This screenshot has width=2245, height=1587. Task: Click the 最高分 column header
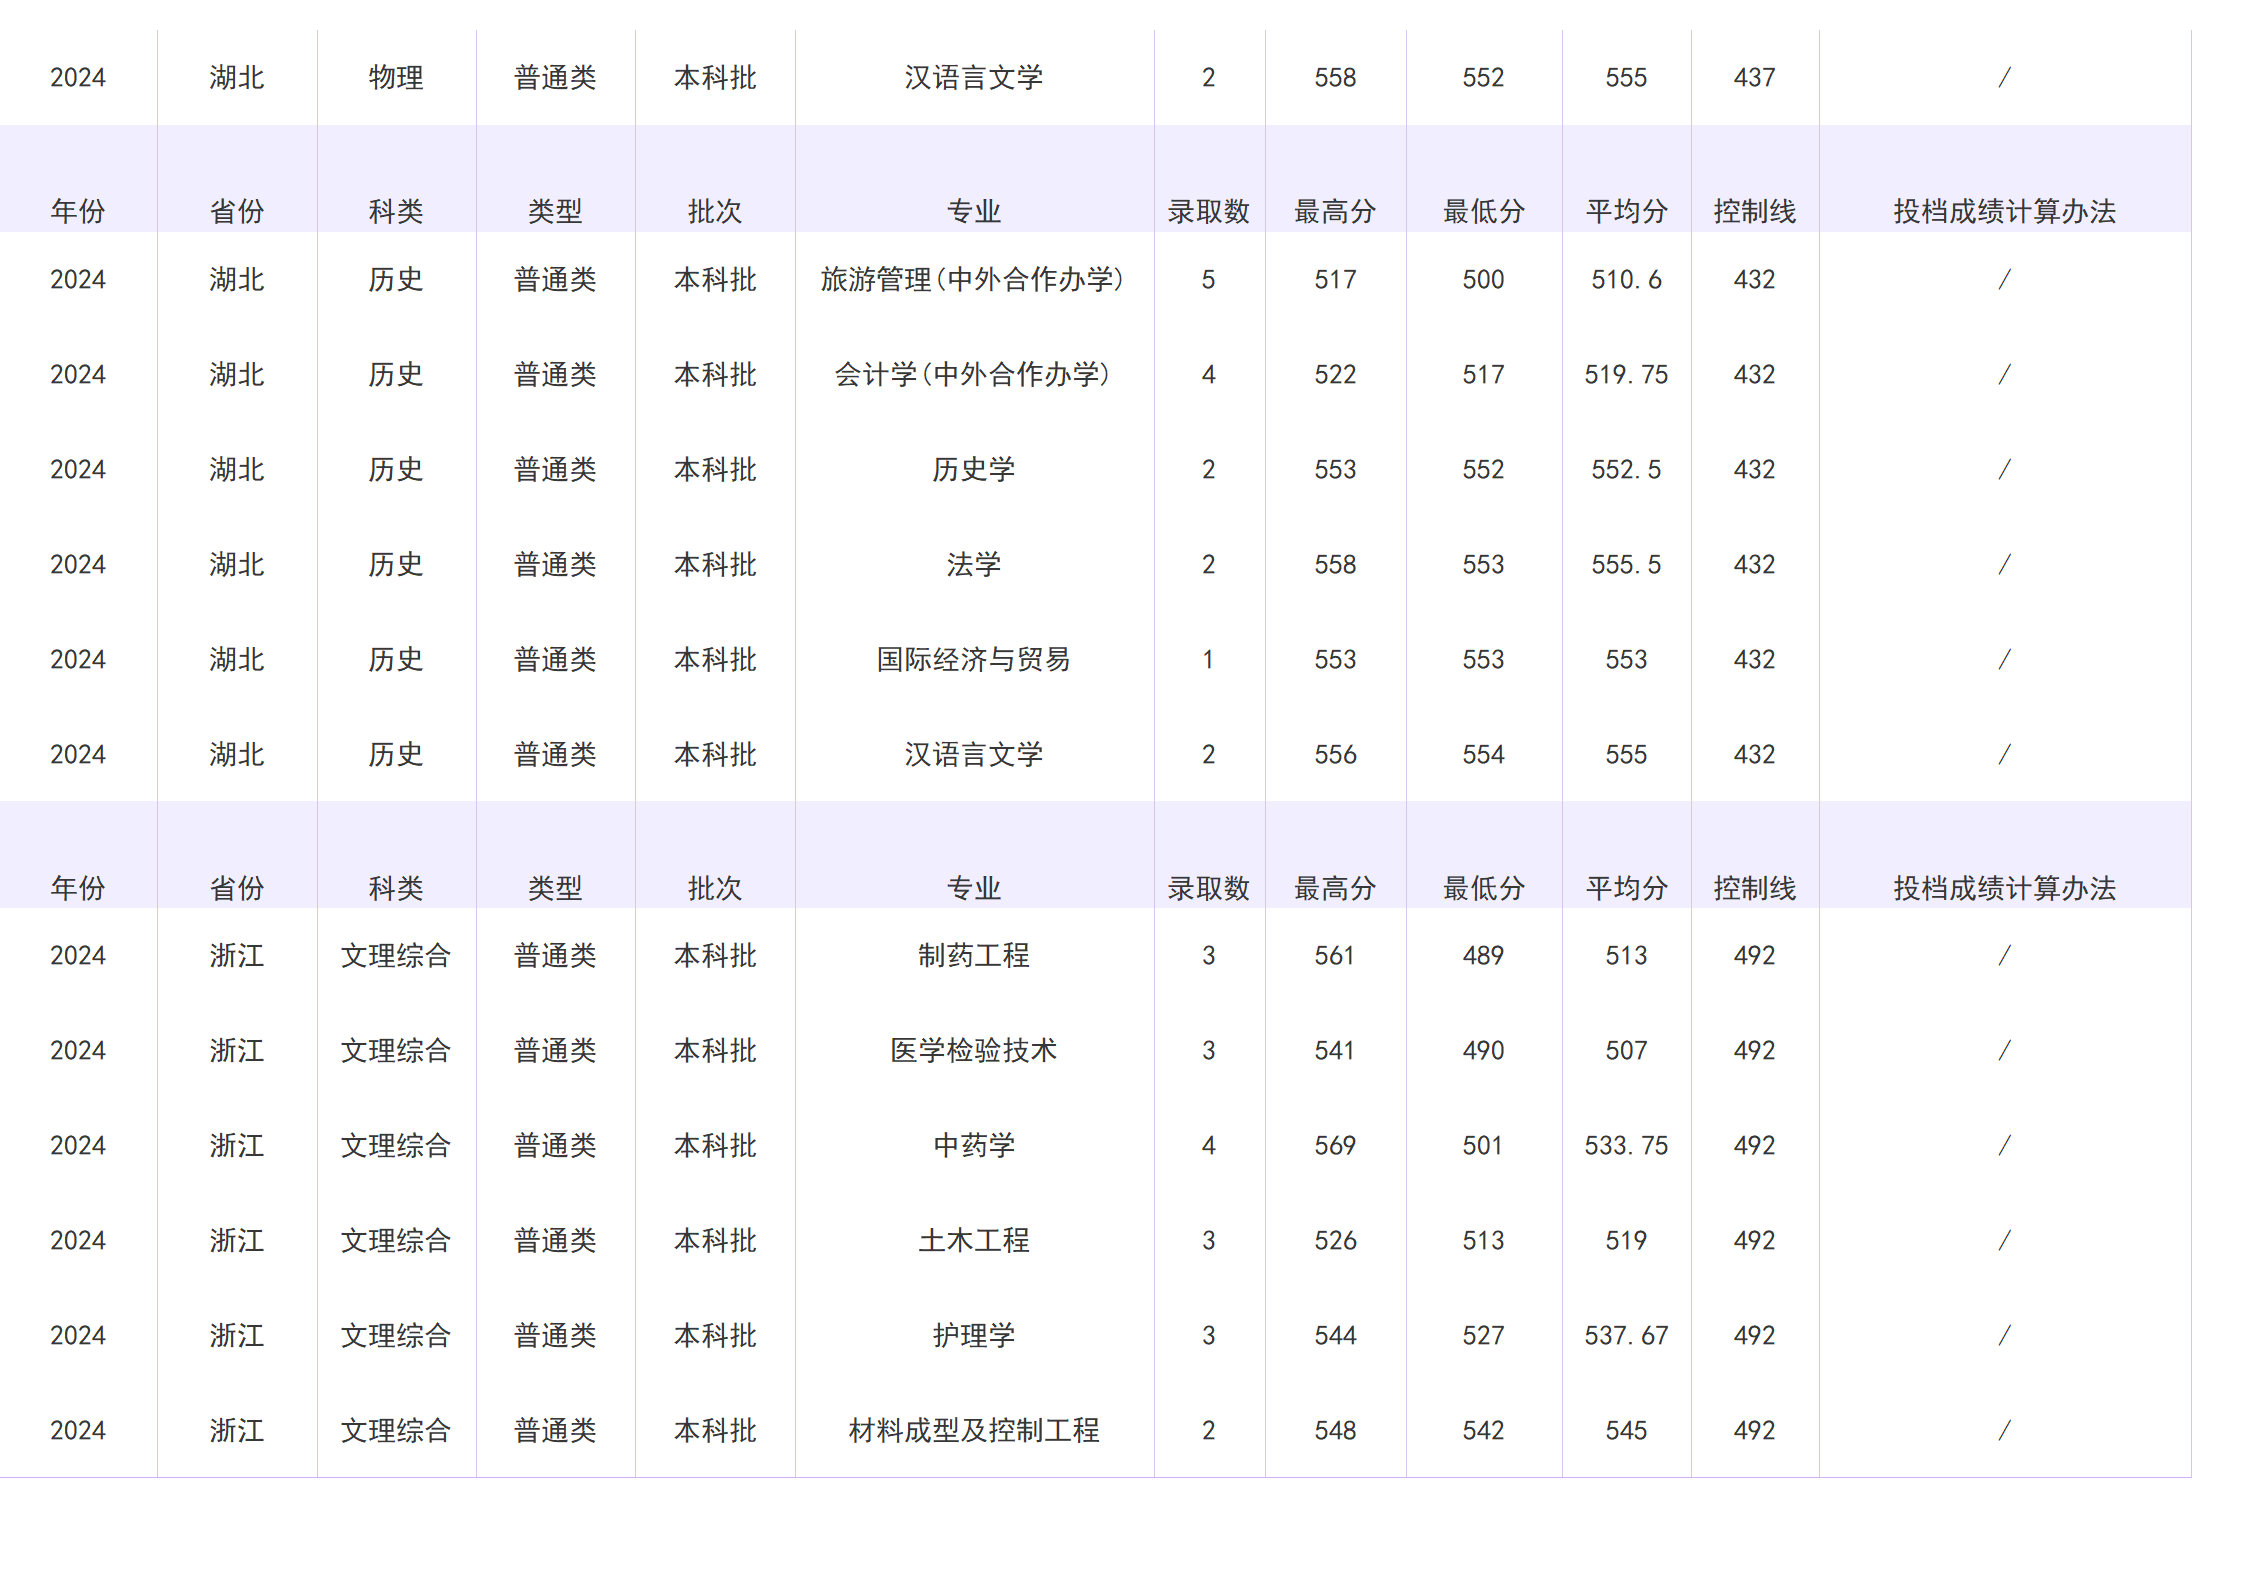coord(1338,210)
